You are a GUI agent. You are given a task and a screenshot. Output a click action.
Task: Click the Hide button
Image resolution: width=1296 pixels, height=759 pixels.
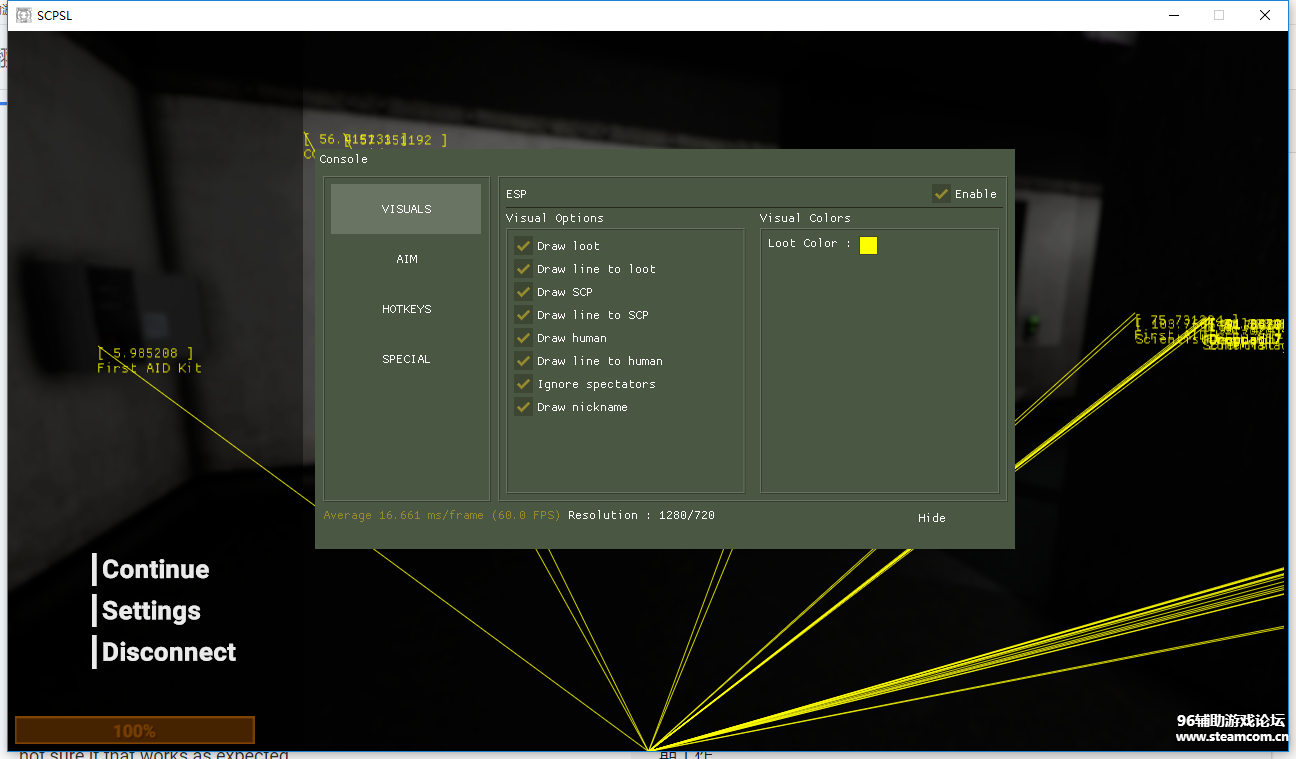coord(931,518)
